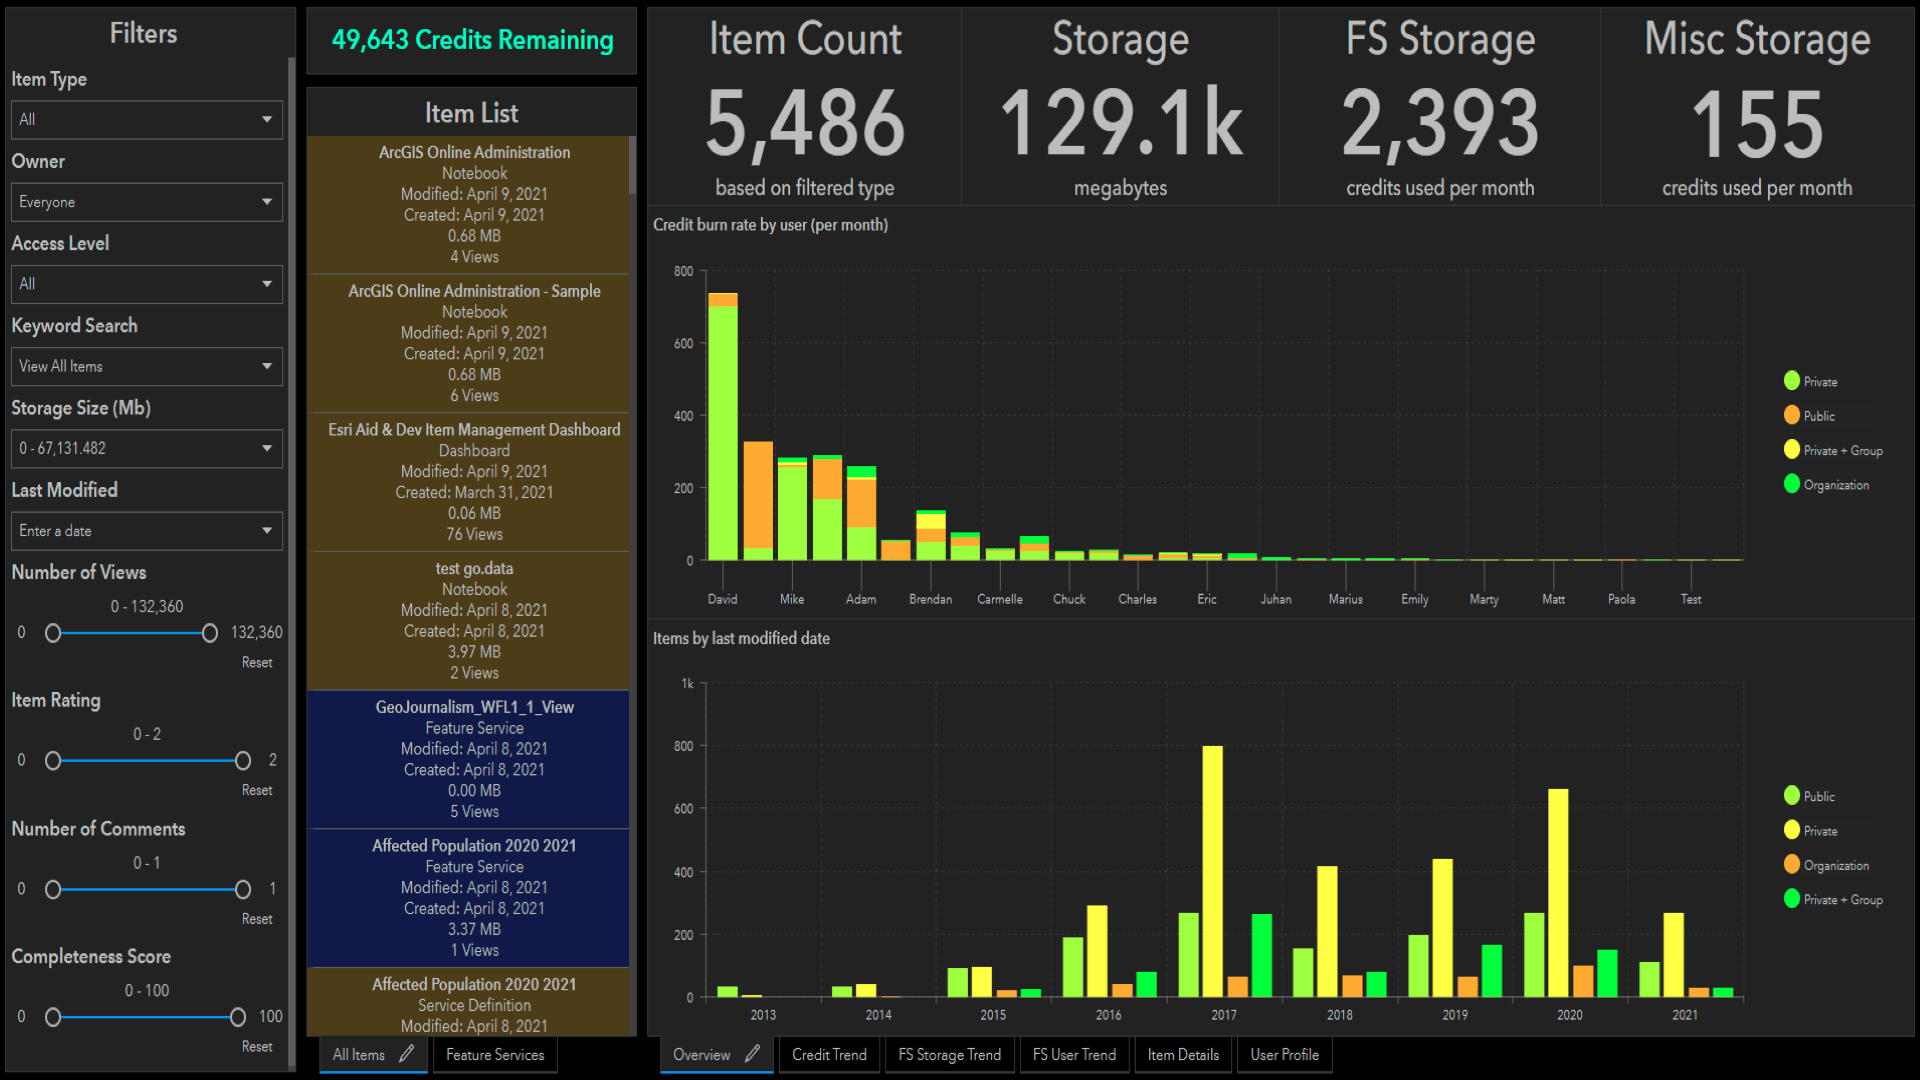This screenshot has width=1920, height=1080.
Task: Open the Item Type dropdown
Action: coord(146,119)
